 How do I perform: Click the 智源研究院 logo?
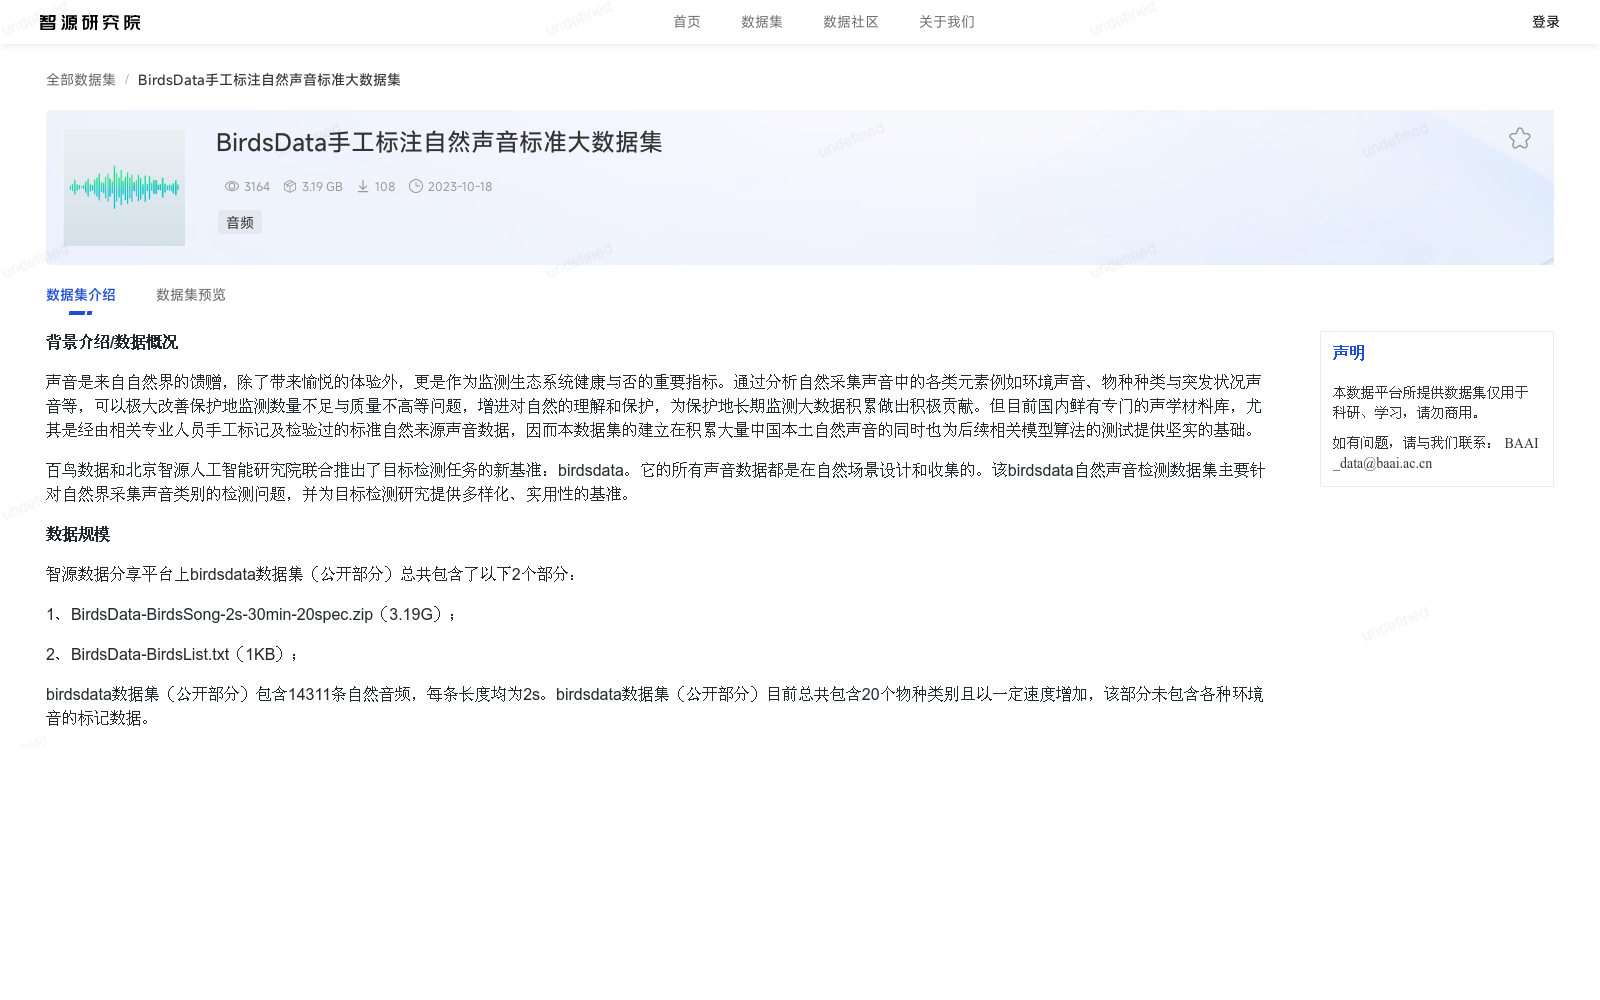90,22
